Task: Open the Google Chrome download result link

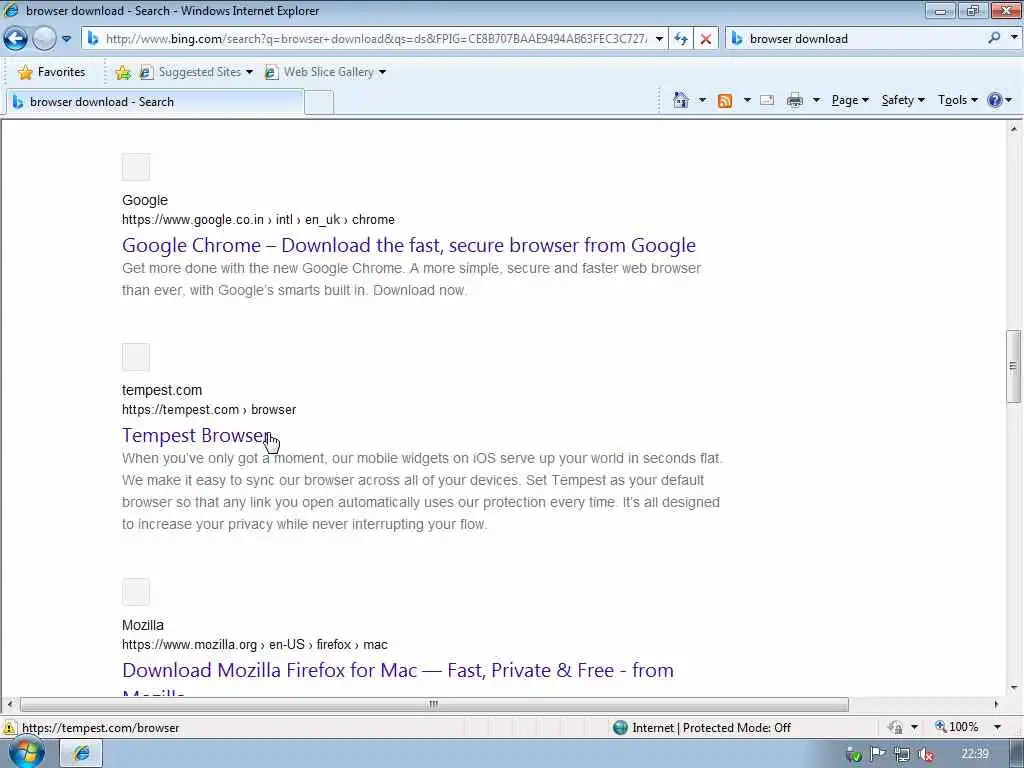Action: tap(409, 245)
